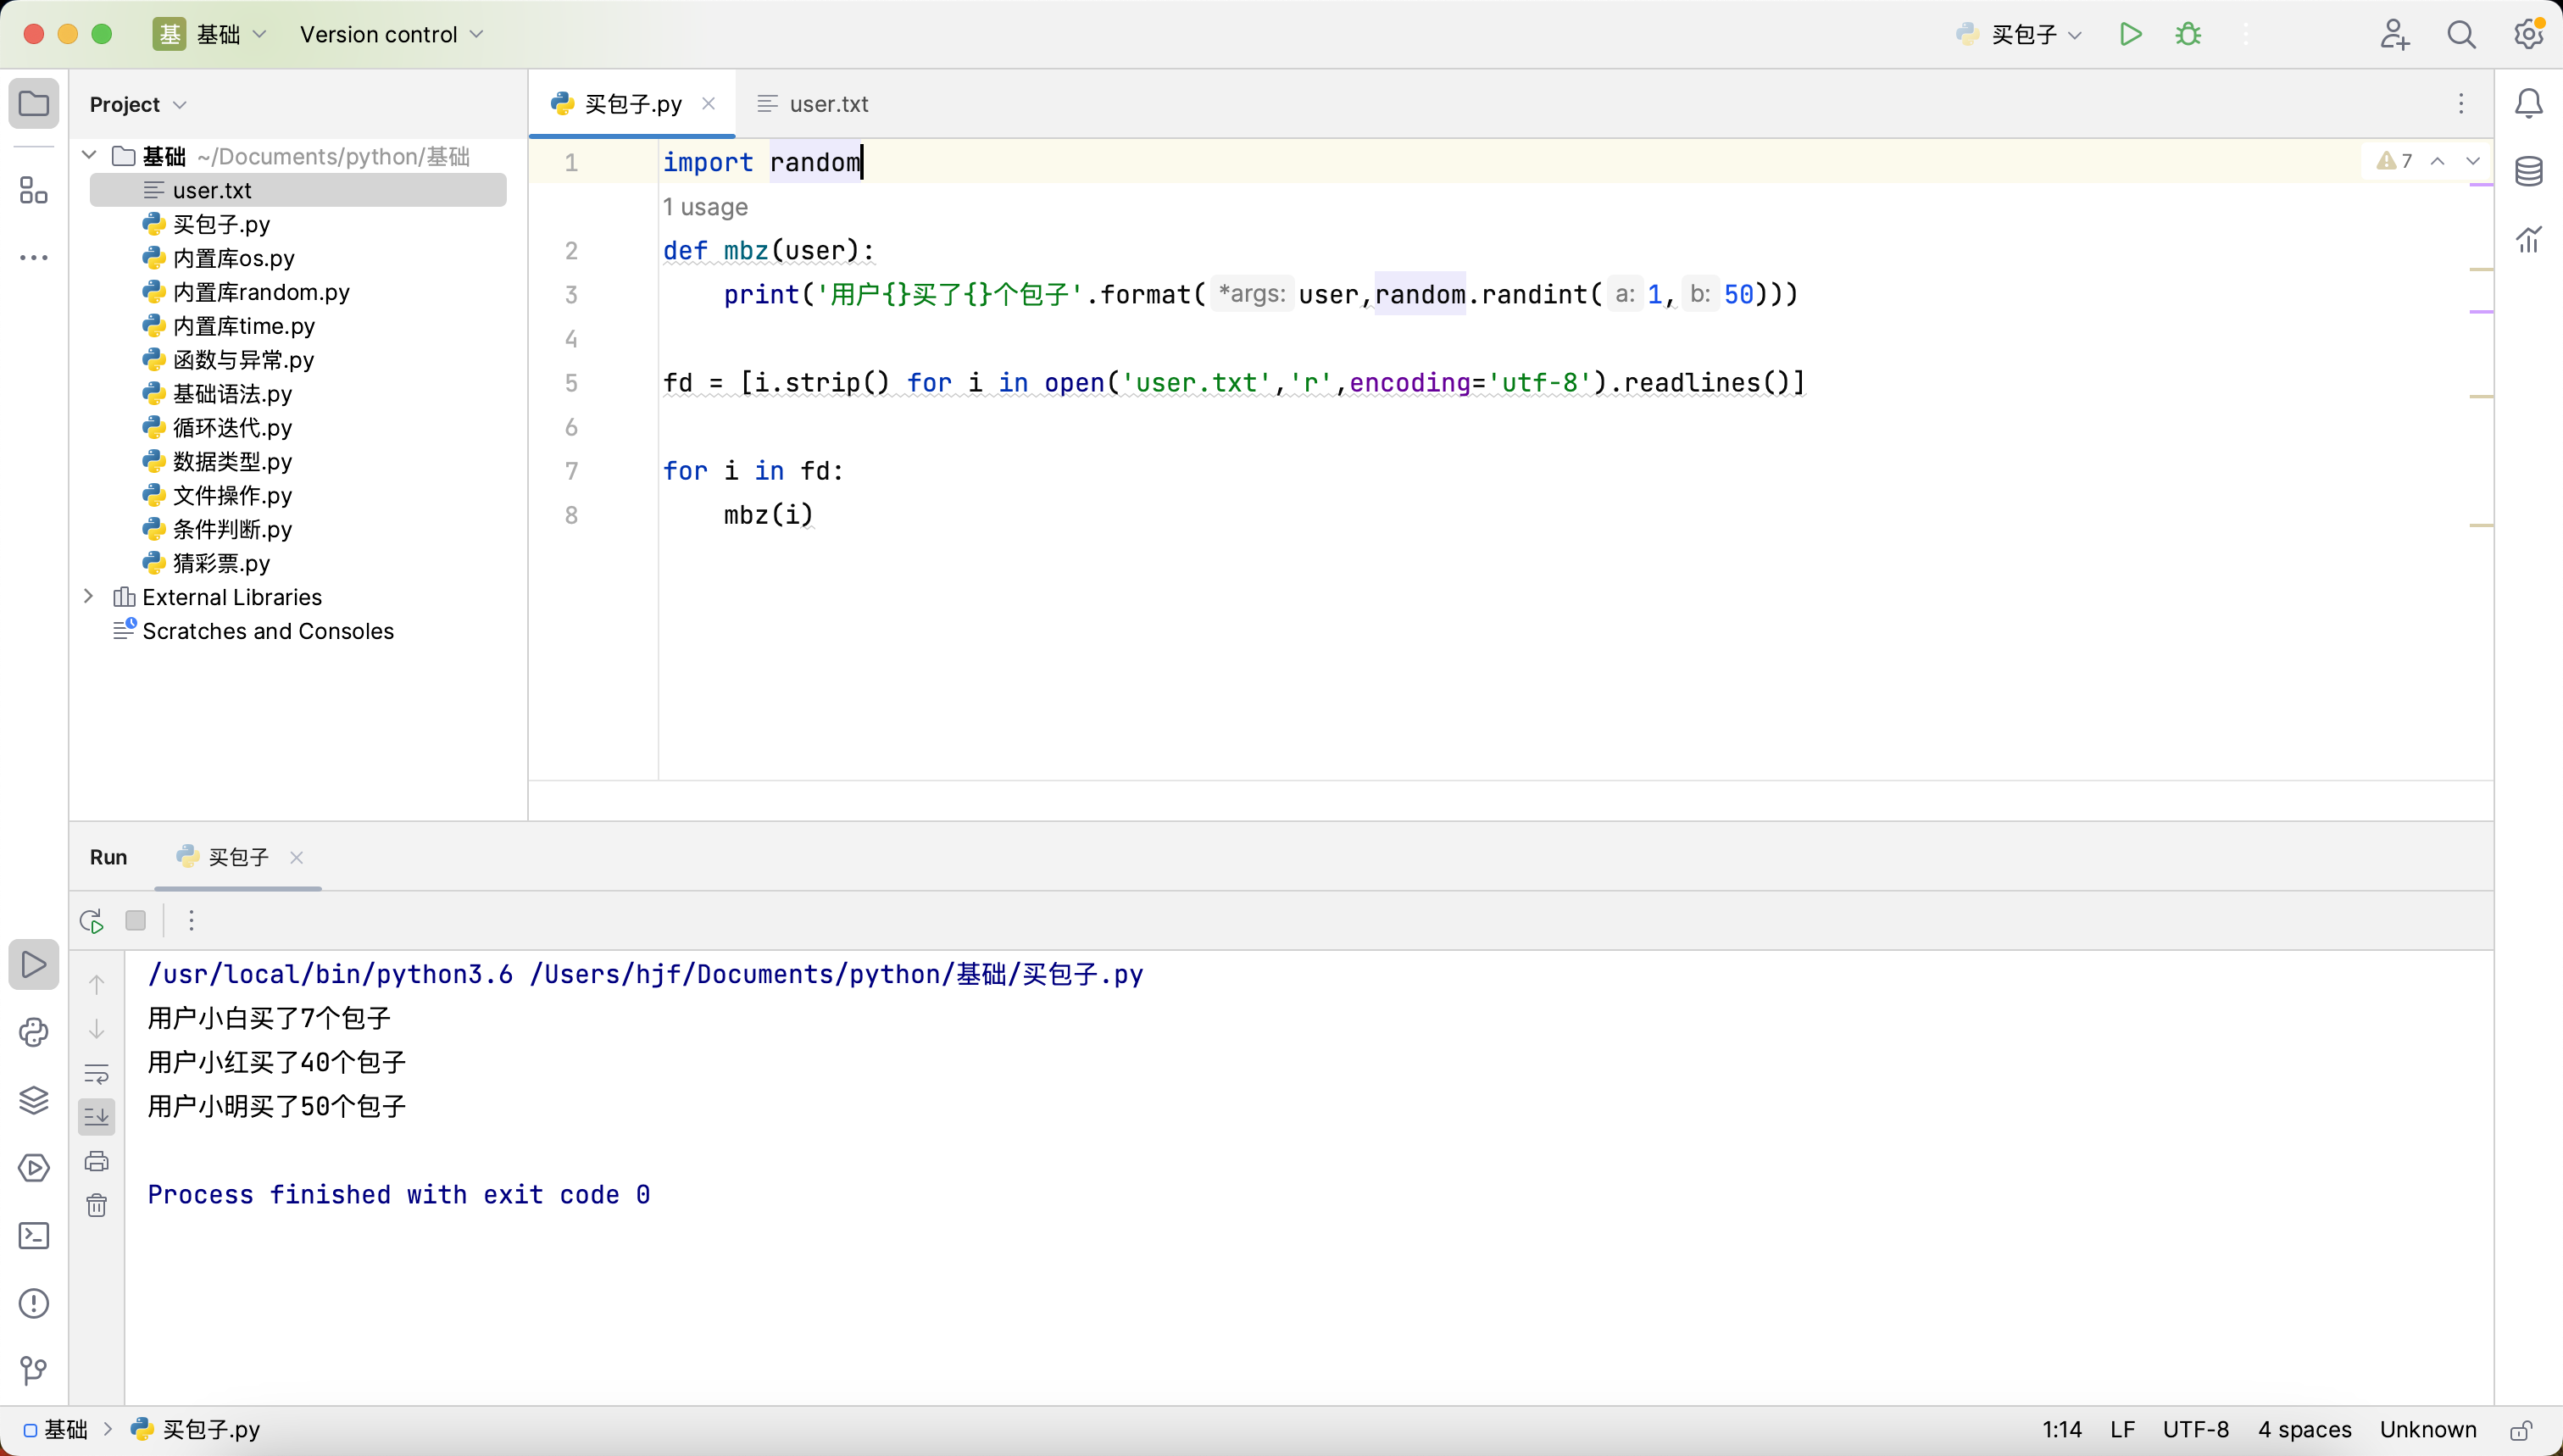Viewport: 2563px width, 1456px height.
Task: Open the script path link in console output
Action: click(836, 974)
